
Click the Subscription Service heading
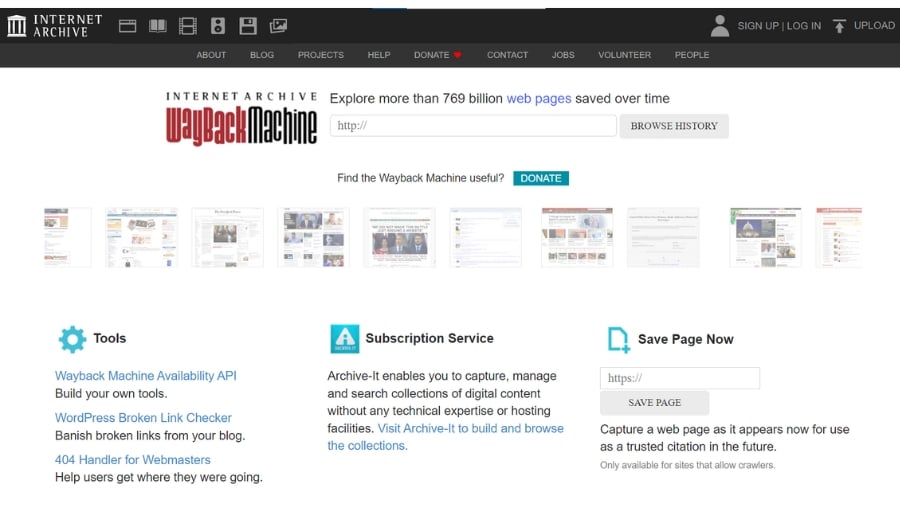pyautogui.click(x=429, y=339)
